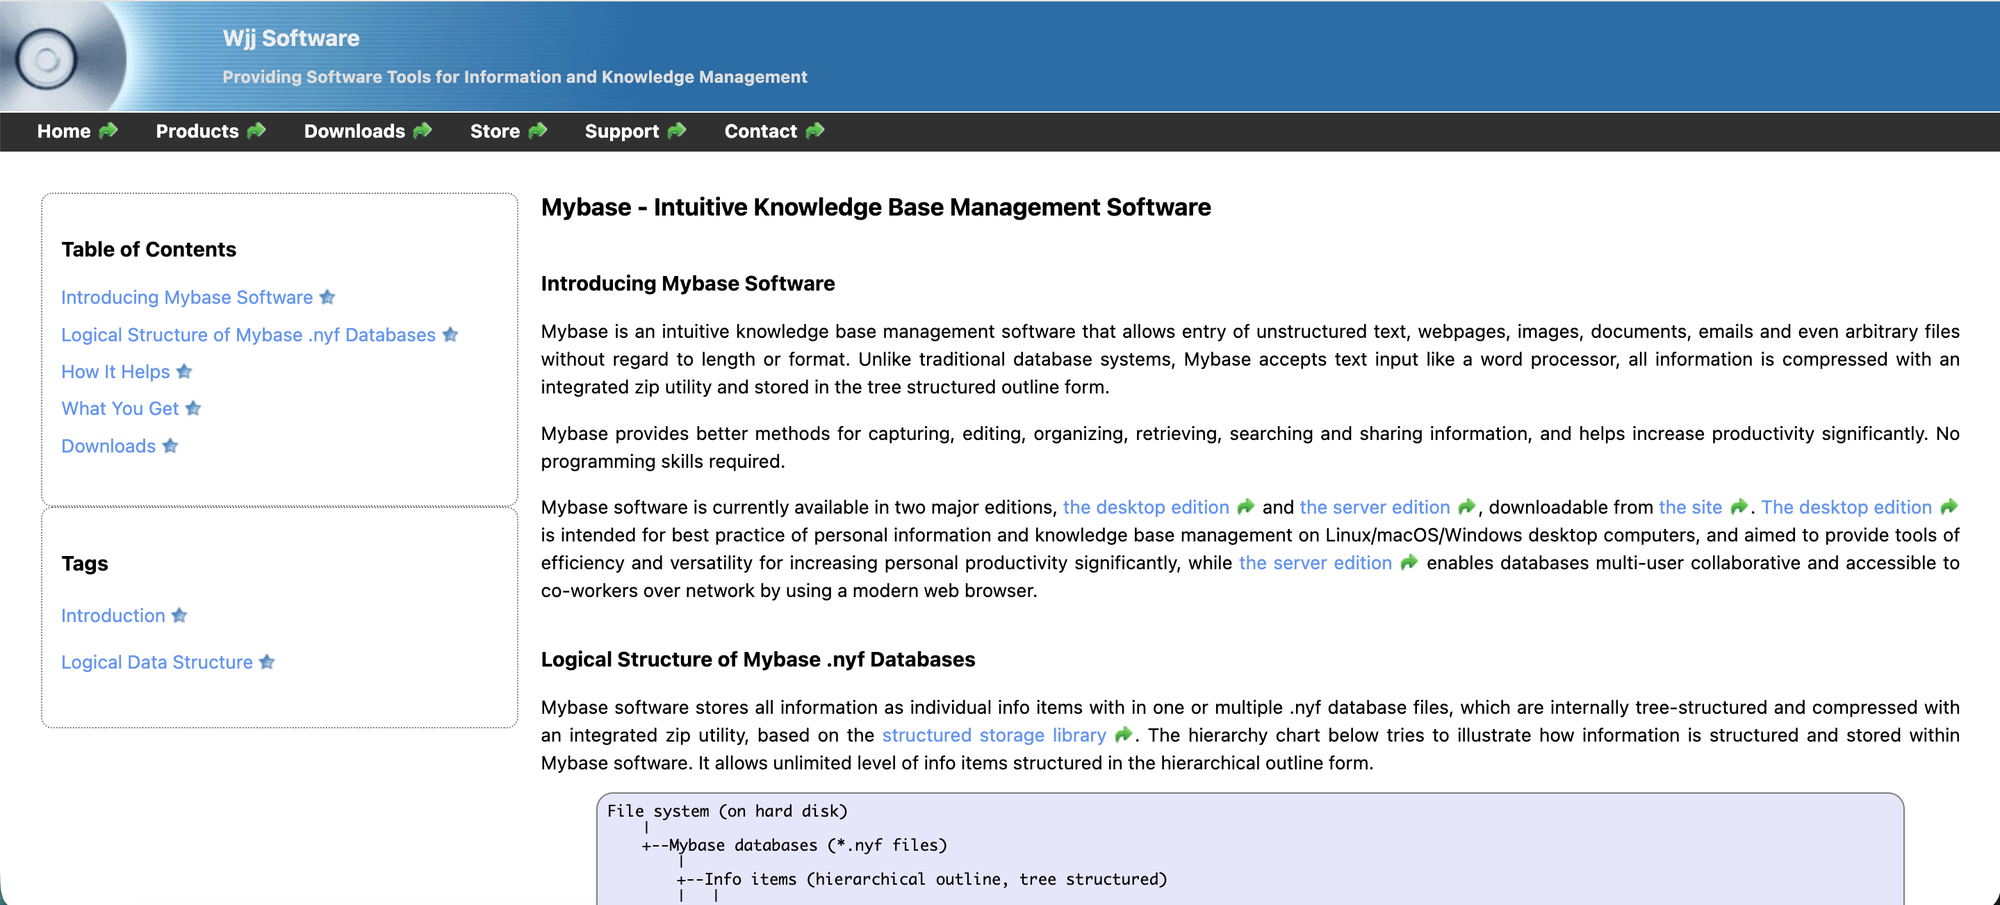The width and height of the screenshot is (2000, 905).
Task: Go to Logical Structure of Mybase .nyf Databases
Action: [x=248, y=335]
